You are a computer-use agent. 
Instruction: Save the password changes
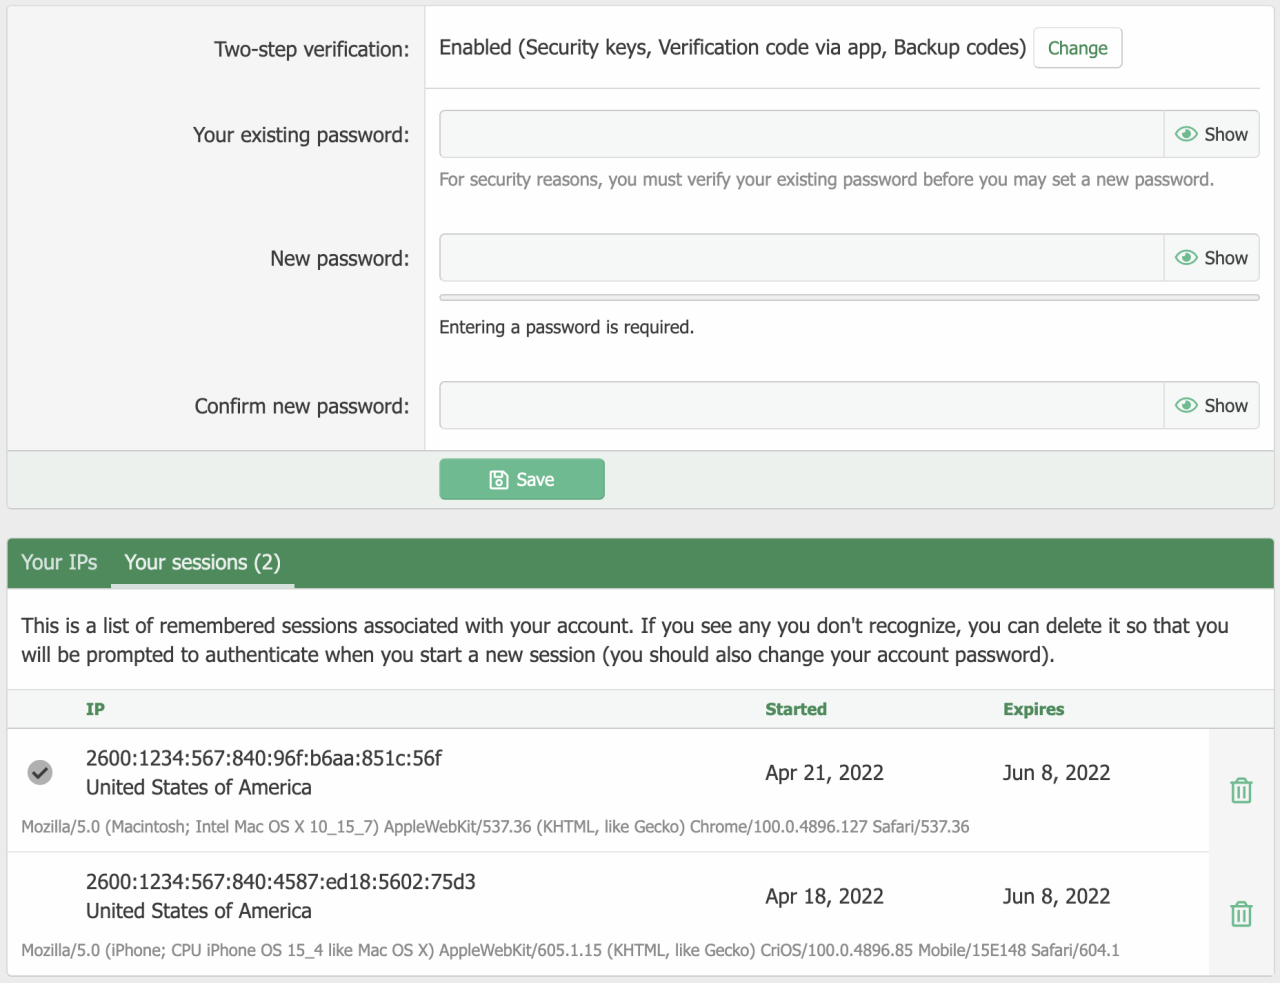(x=522, y=480)
